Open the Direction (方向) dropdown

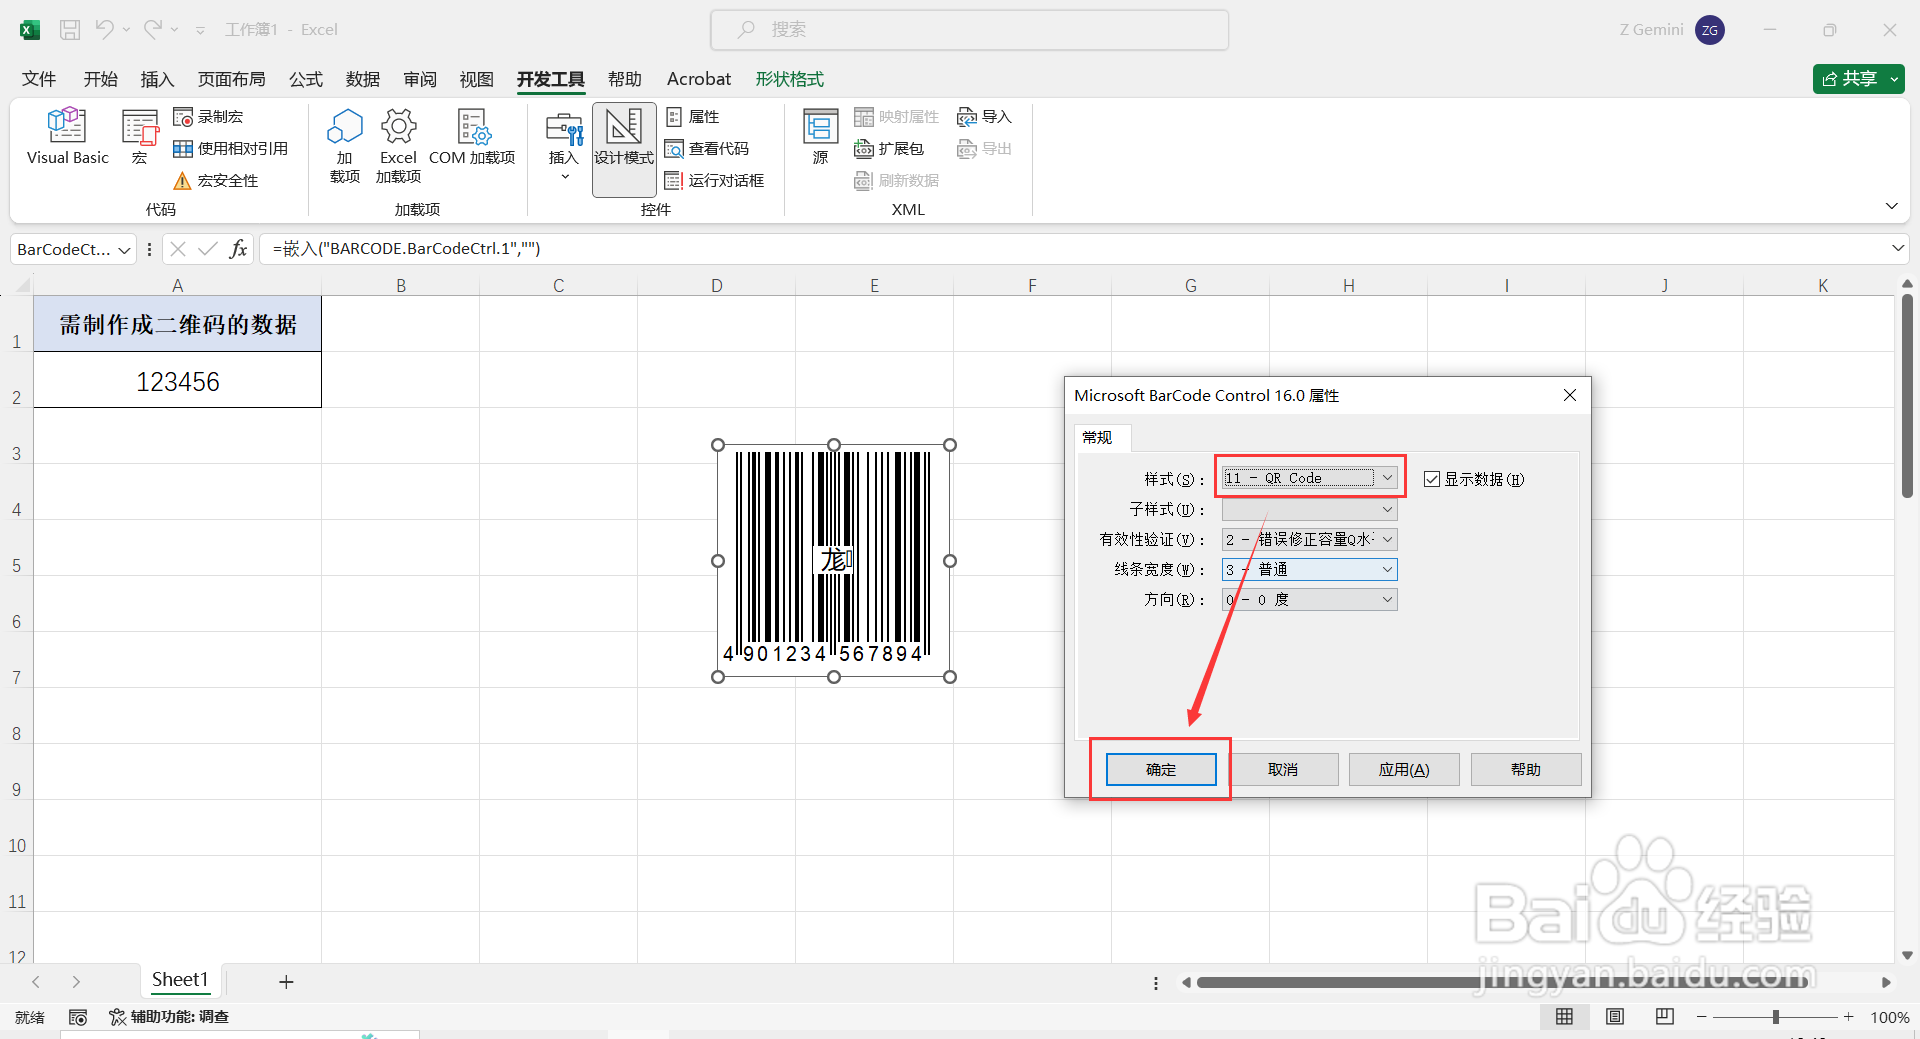point(1310,600)
